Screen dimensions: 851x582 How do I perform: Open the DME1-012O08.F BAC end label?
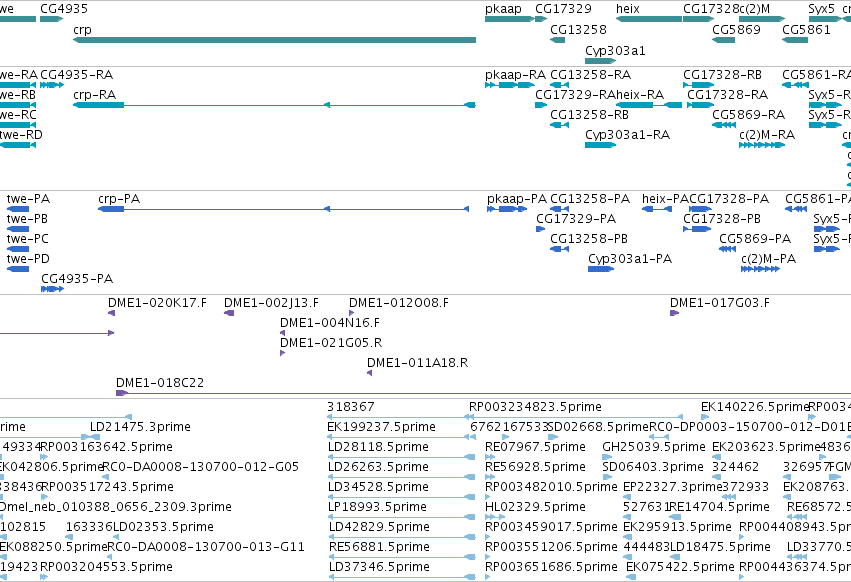click(x=399, y=303)
